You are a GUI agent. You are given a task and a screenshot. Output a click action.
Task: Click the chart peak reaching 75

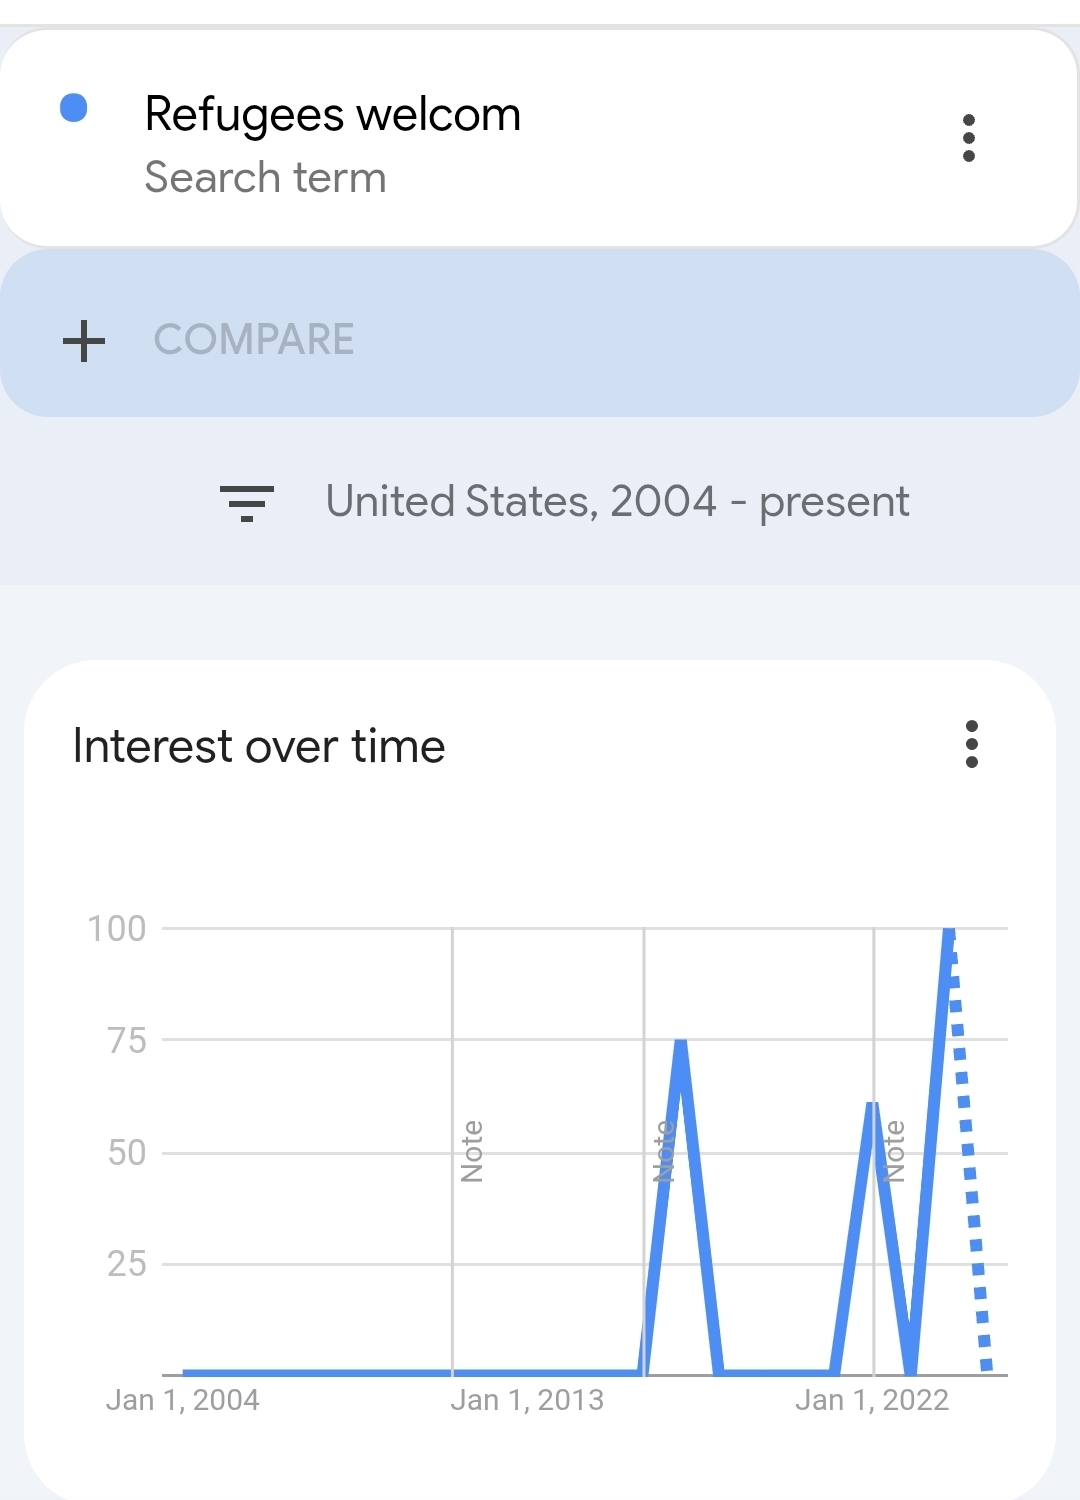pos(681,1043)
